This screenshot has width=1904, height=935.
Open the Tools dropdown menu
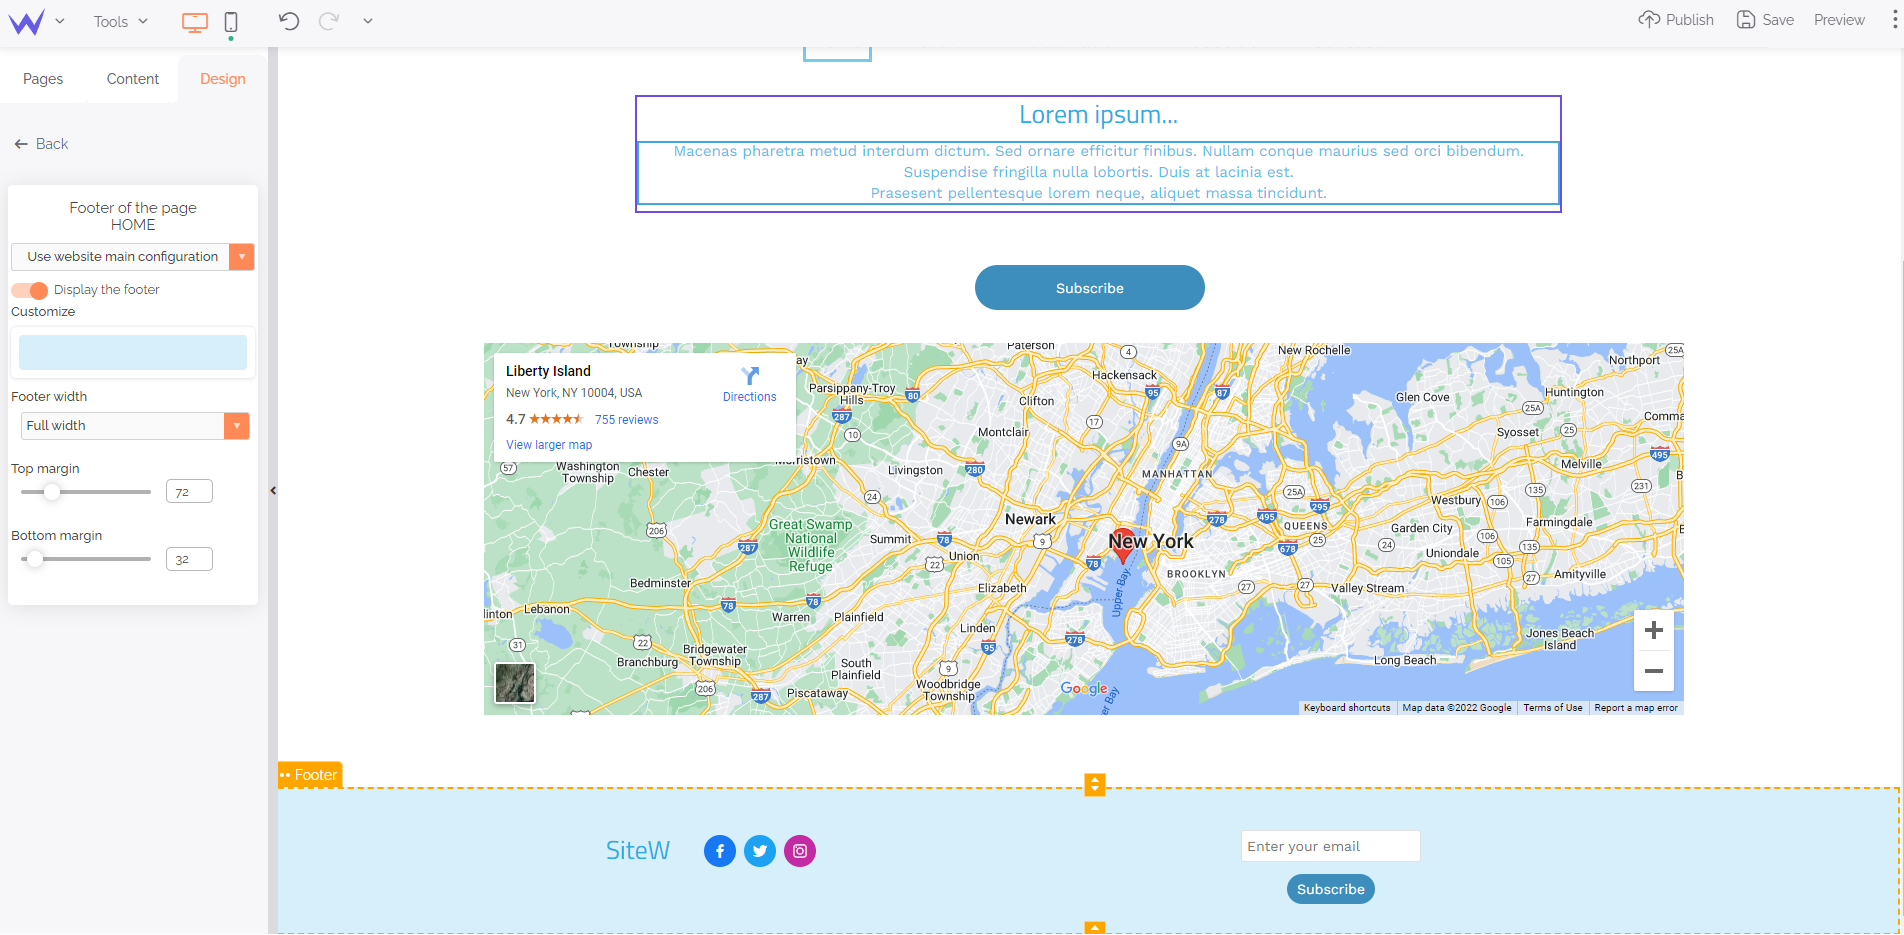[120, 21]
